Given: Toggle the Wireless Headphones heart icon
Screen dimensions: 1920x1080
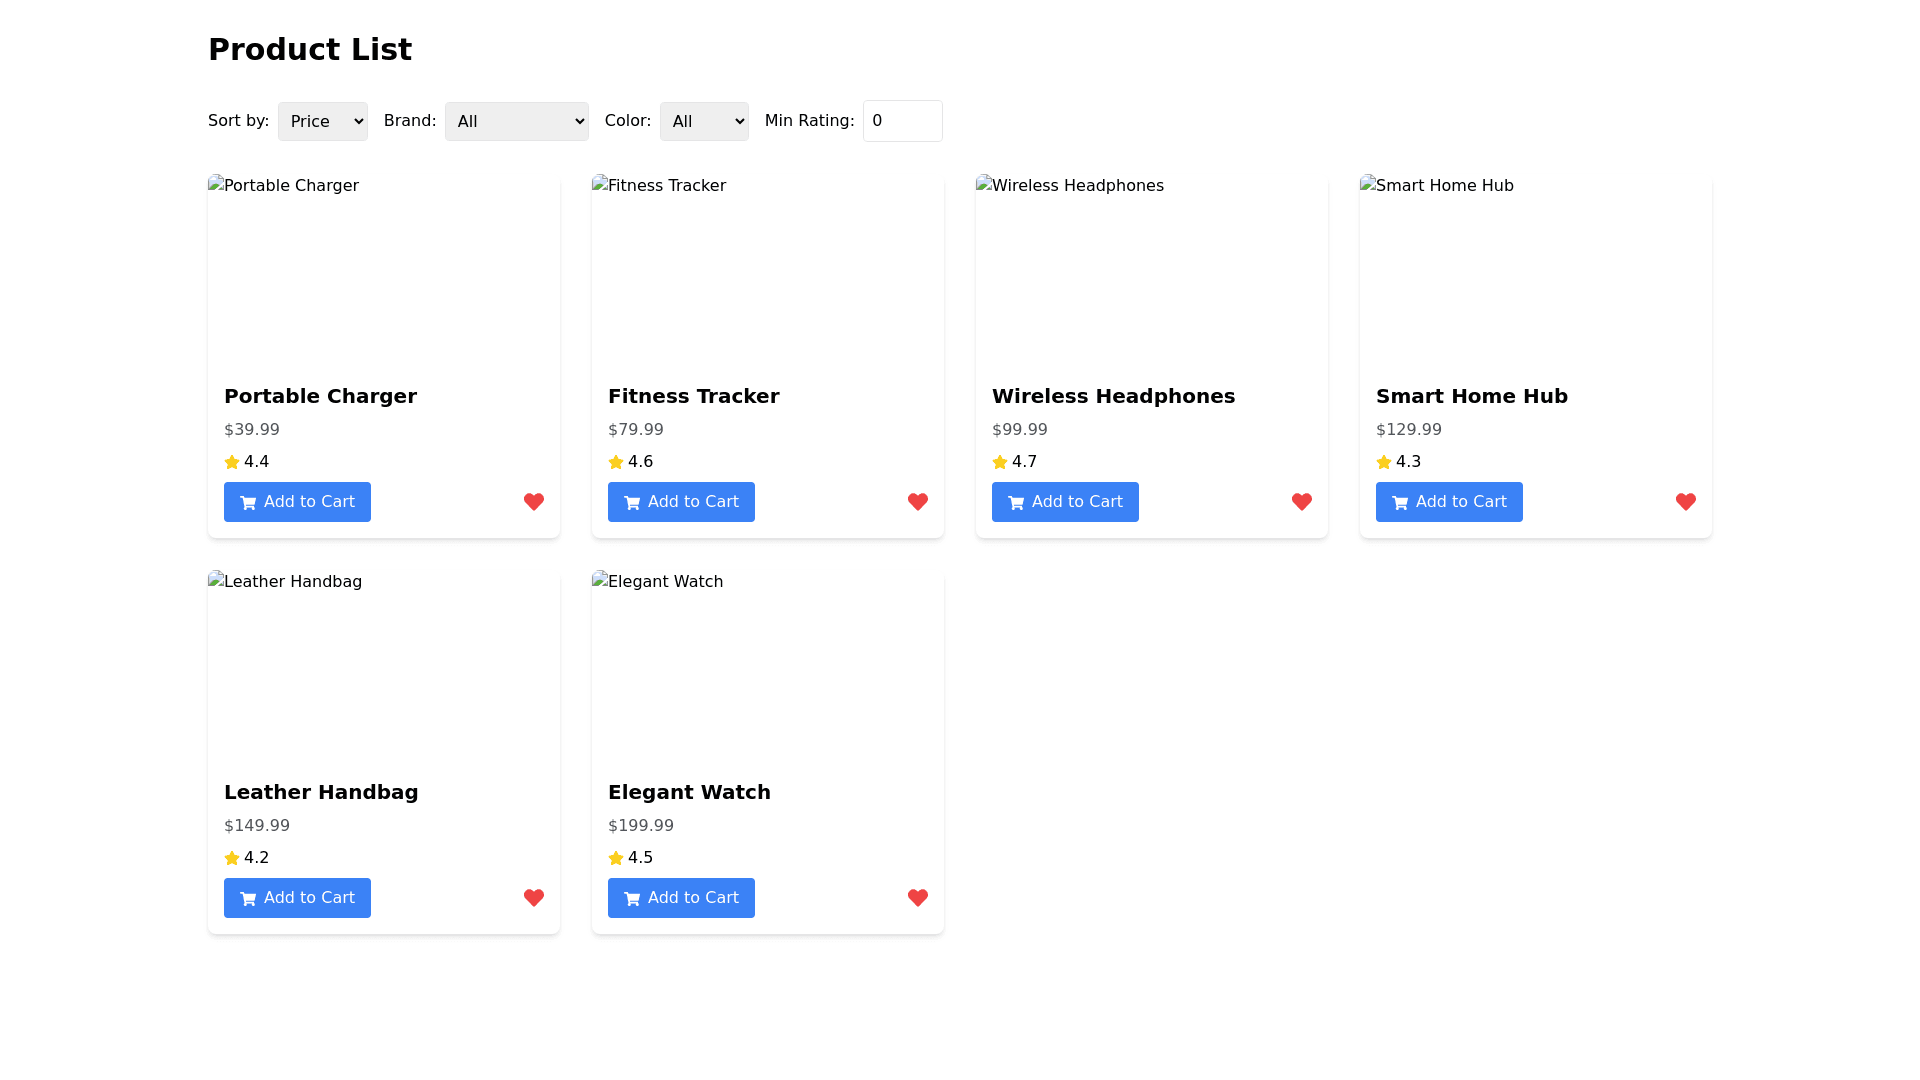Looking at the screenshot, I should (x=1302, y=502).
